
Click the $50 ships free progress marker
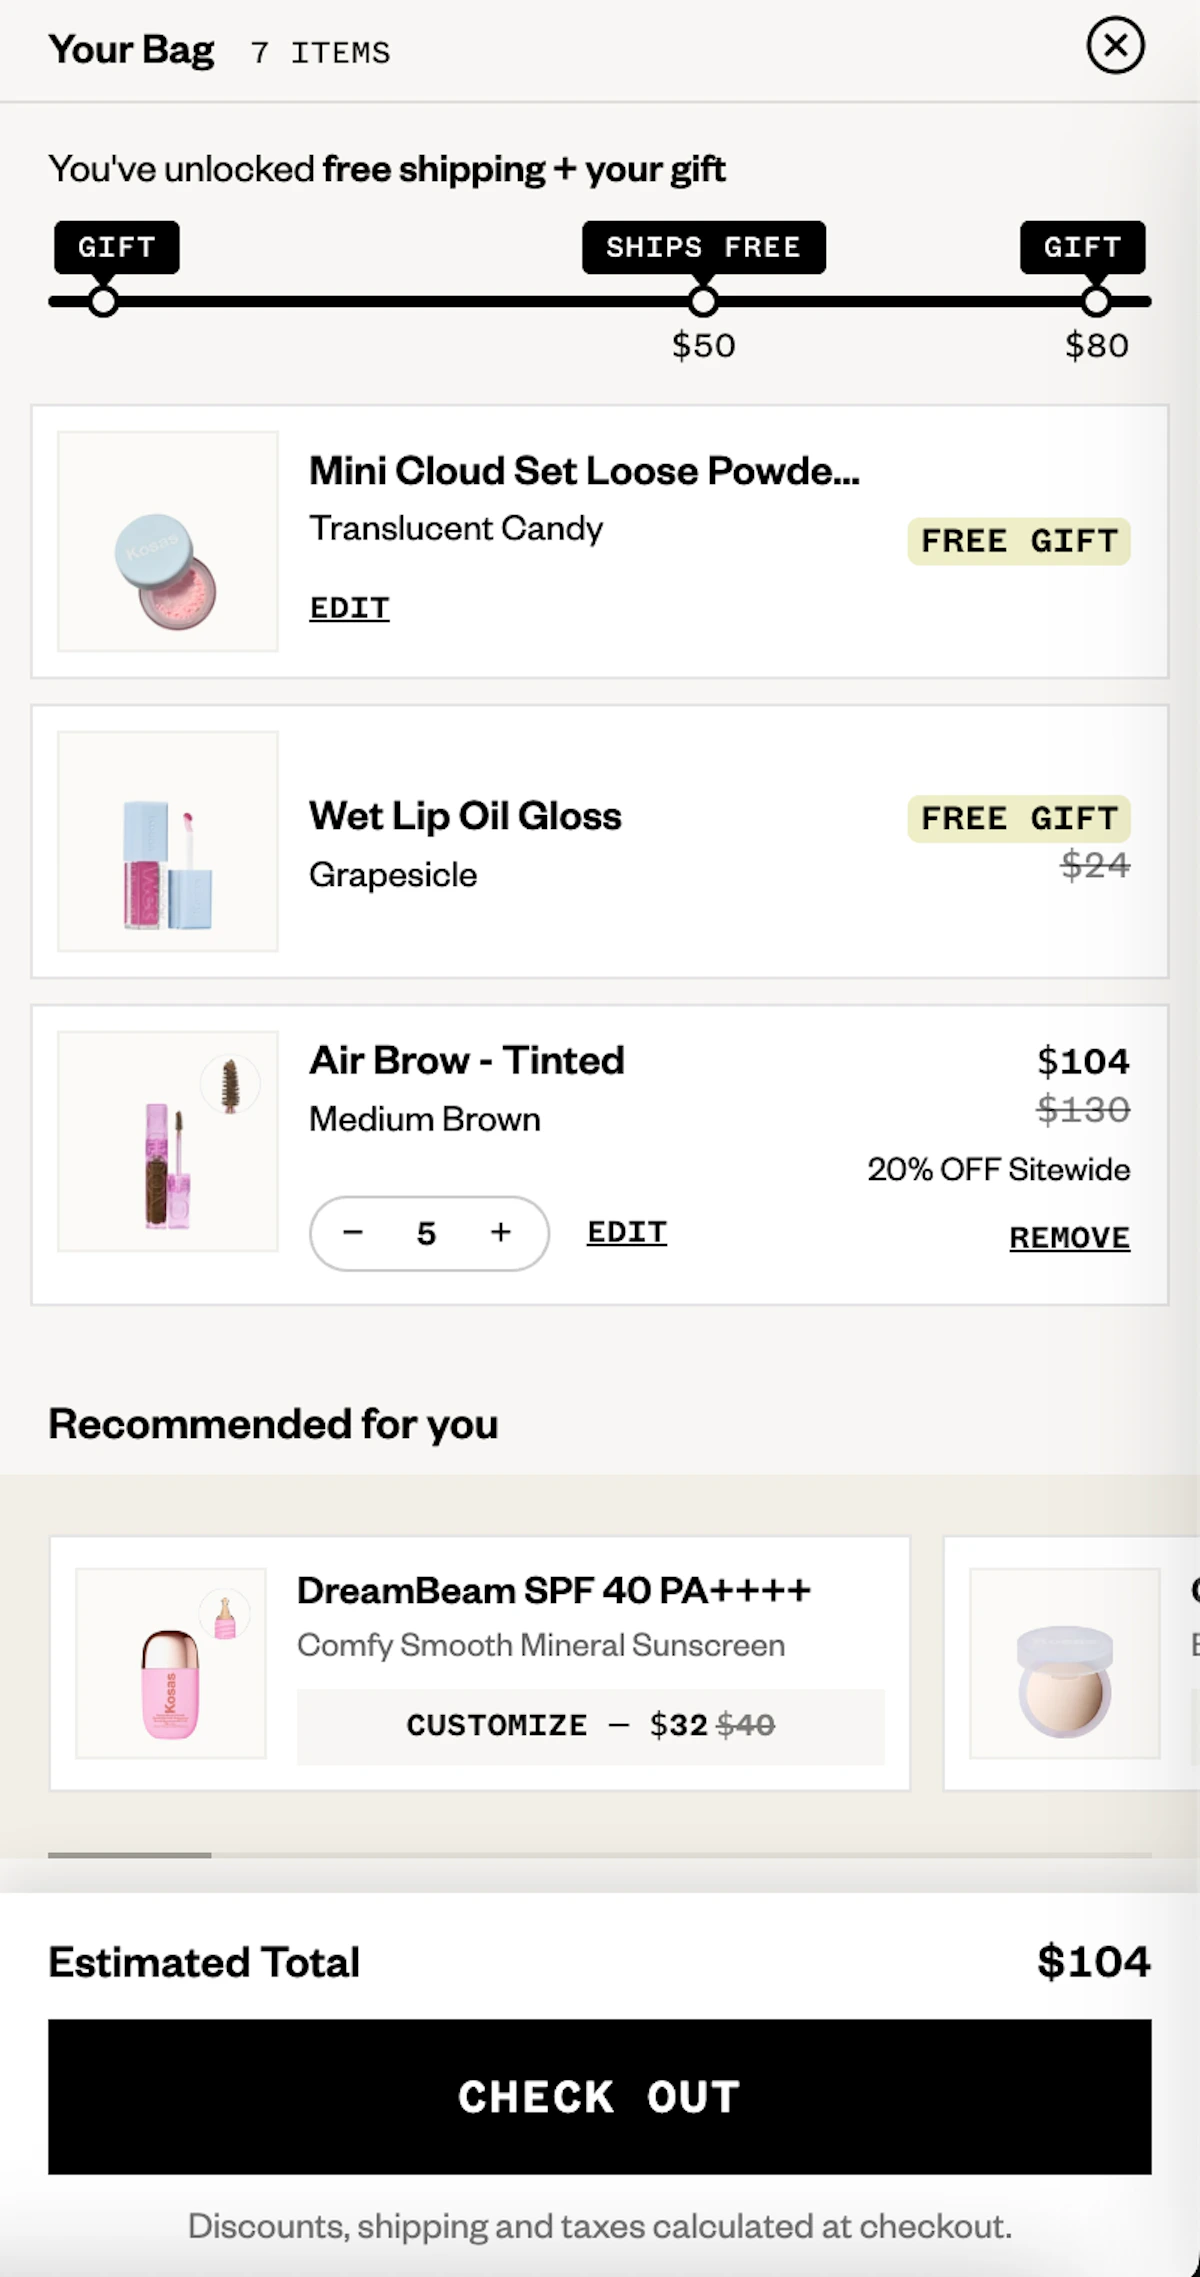click(x=703, y=301)
